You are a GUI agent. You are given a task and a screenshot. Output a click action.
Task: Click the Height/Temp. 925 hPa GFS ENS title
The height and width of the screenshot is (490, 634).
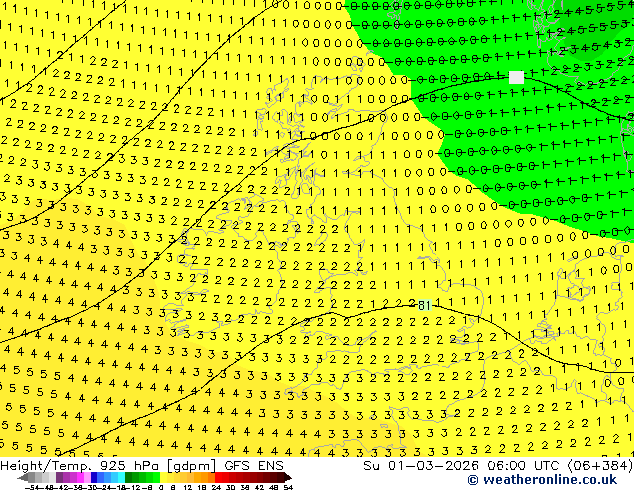(x=142, y=466)
